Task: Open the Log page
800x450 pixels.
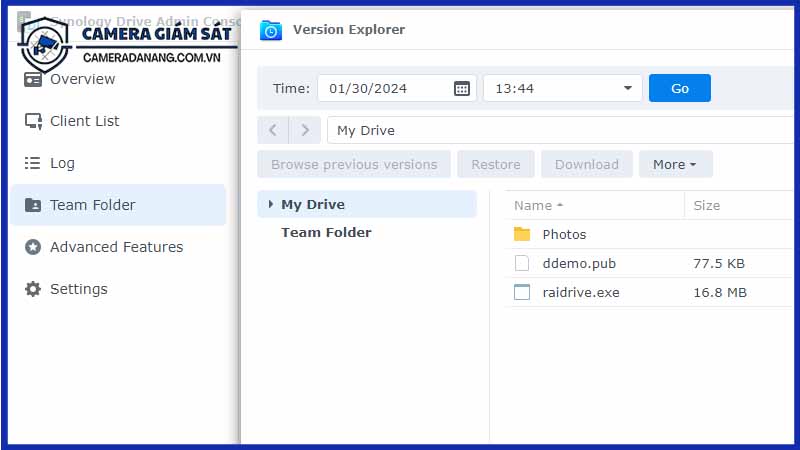Action: coord(62,163)
